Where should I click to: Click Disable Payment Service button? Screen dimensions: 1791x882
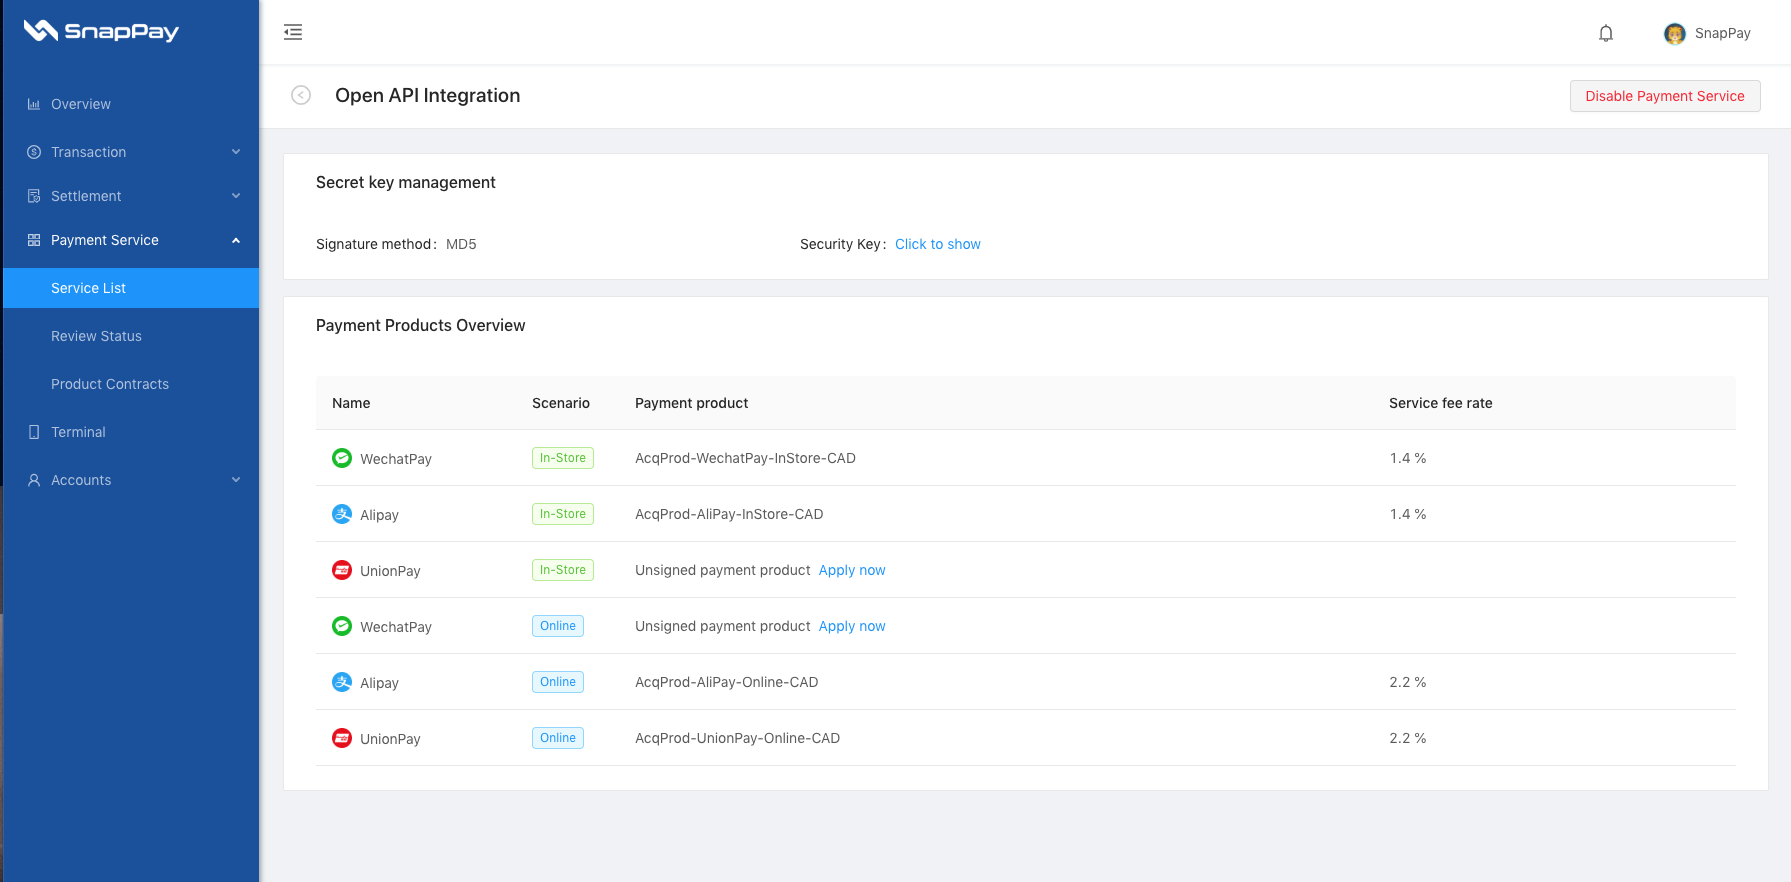tap(1665, 96)
